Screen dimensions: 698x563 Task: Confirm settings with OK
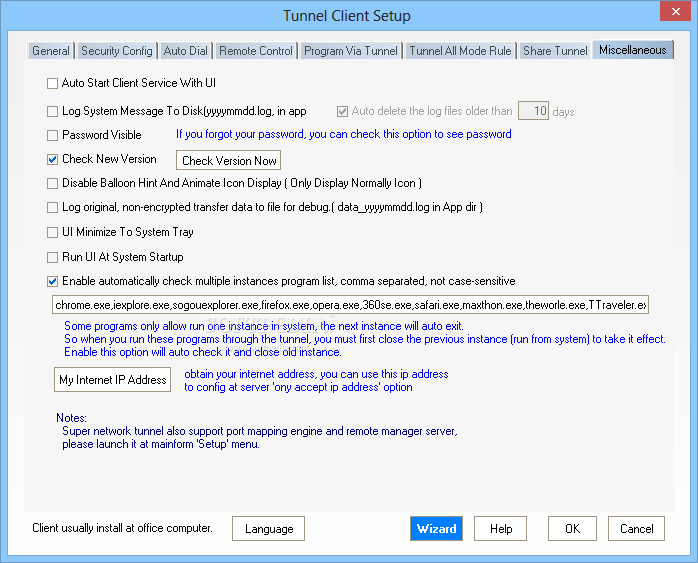[572, 529]
